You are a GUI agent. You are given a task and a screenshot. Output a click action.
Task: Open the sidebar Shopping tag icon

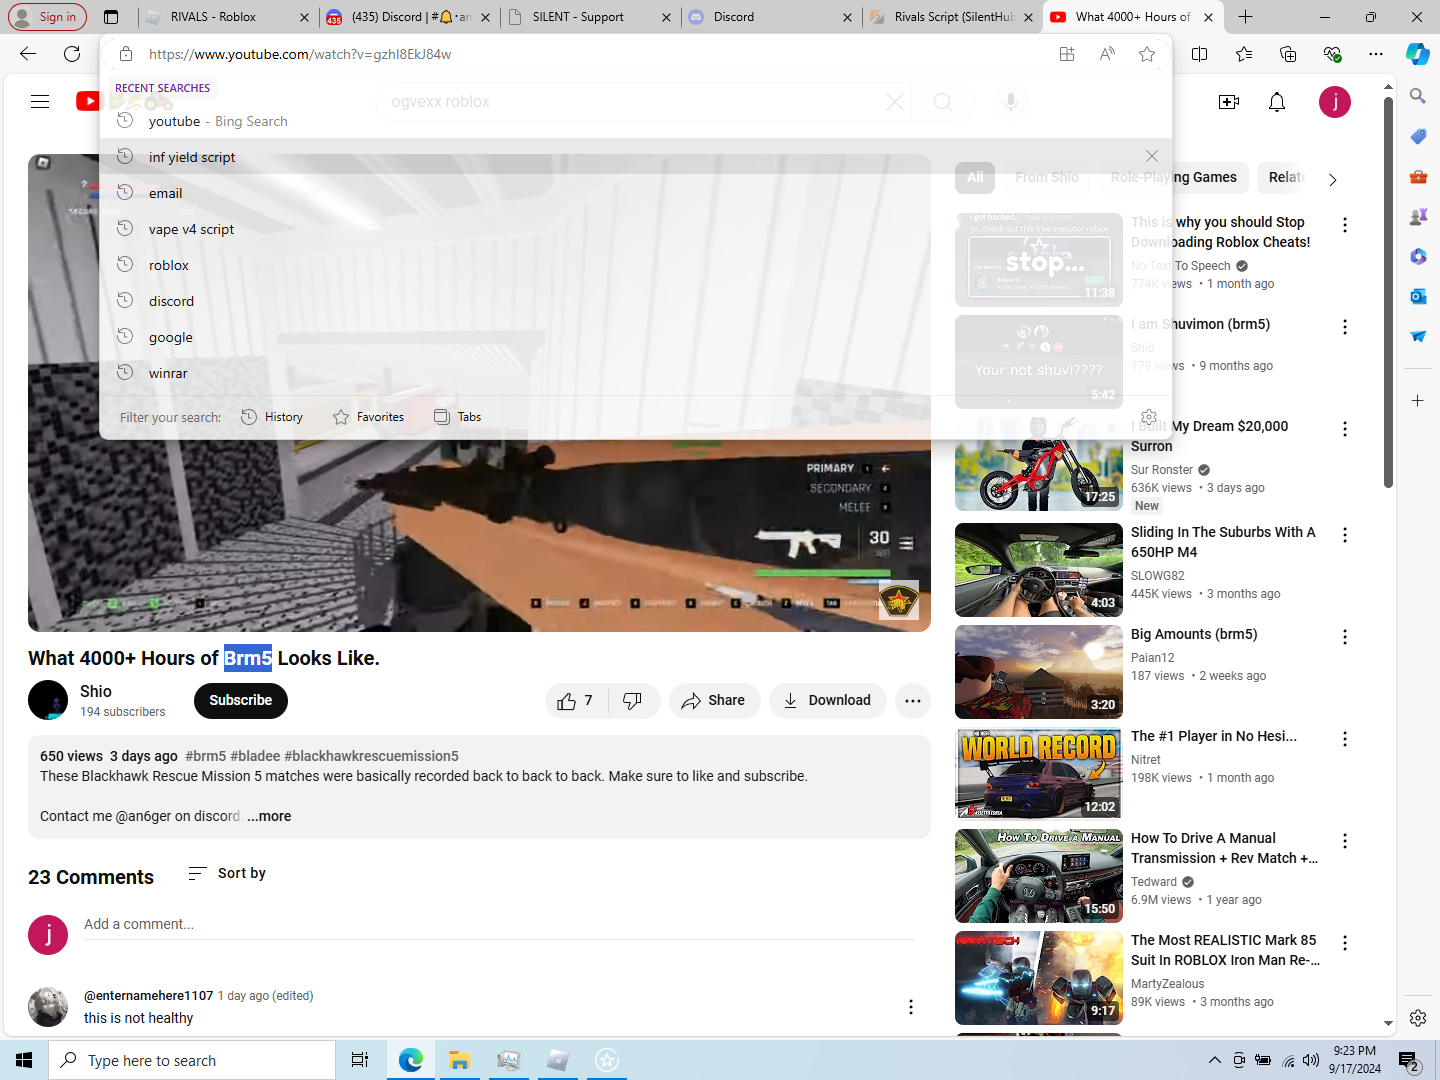[1418, 136]
